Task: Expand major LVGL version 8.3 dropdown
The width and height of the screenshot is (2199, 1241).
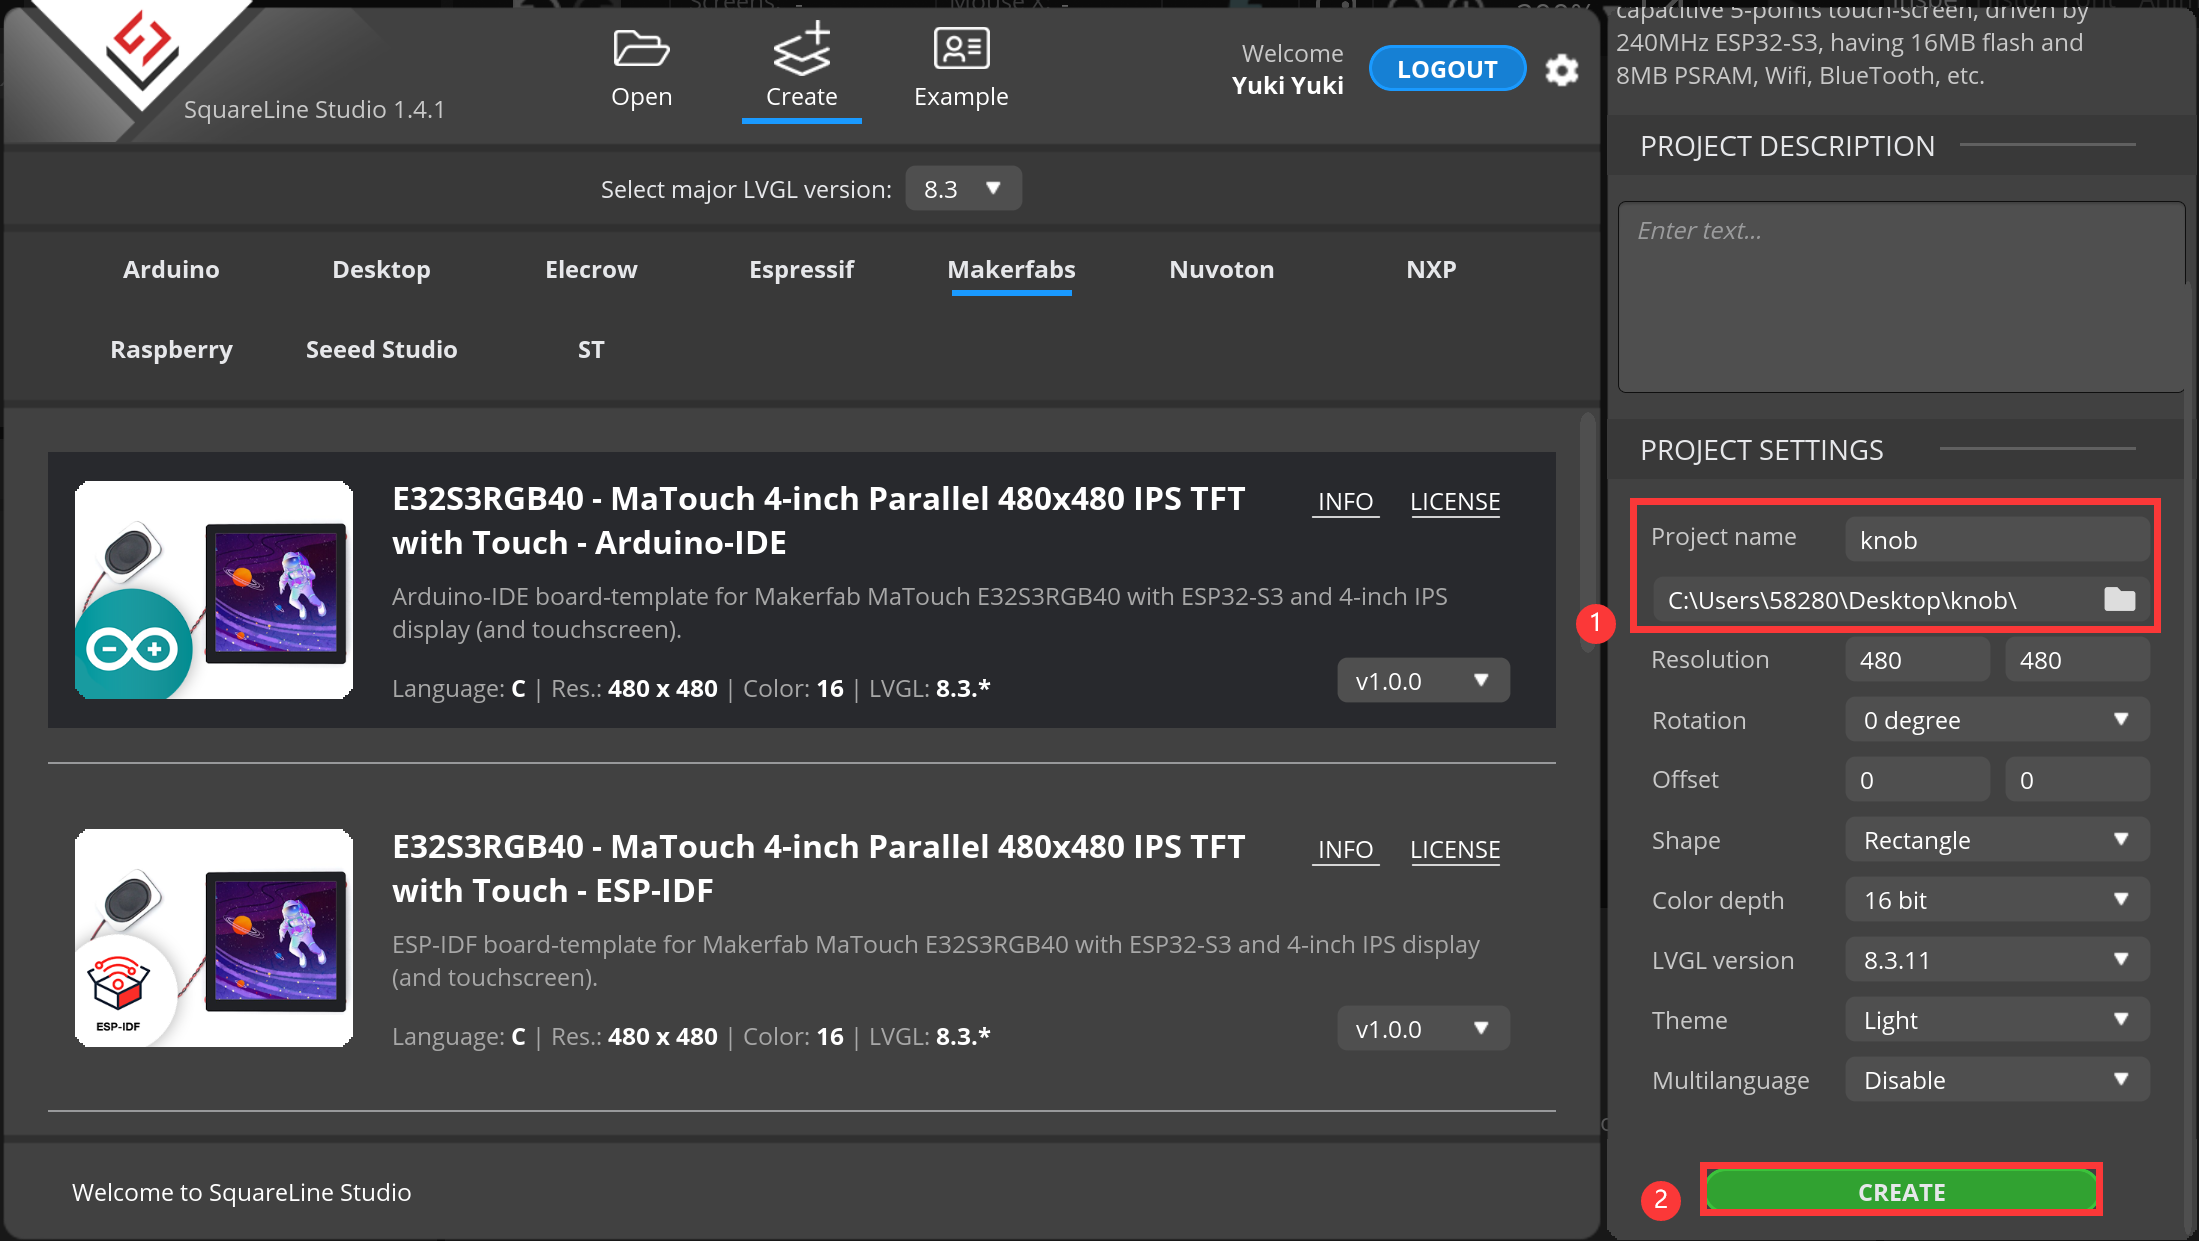Action: 963,188
